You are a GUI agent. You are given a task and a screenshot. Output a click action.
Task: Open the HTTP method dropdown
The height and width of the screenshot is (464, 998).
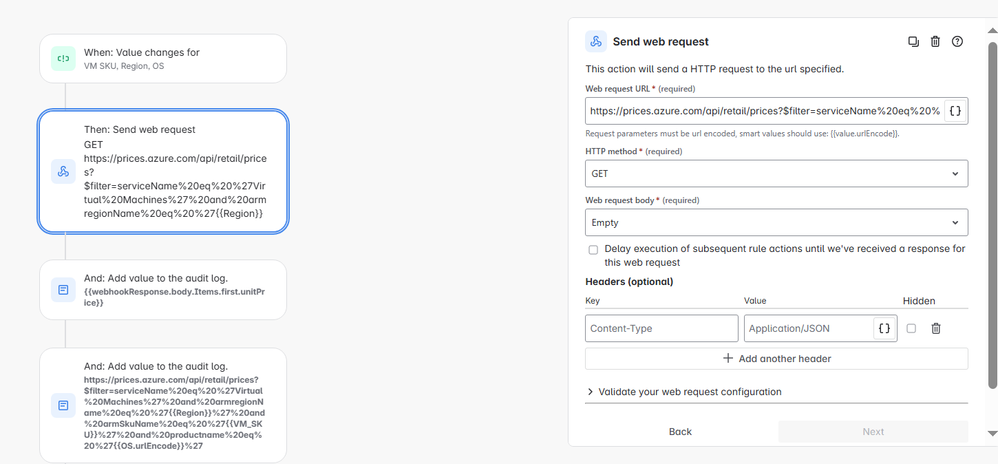pyautogui.click(x=777, y=173)
